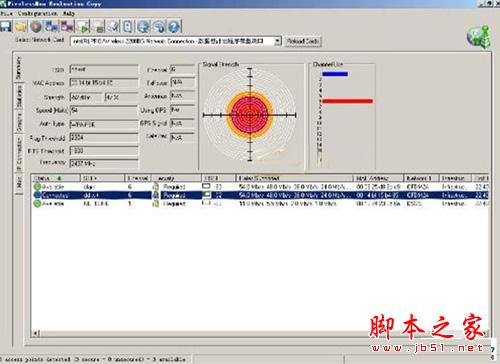This screenshot has width=500, height=364.
Task: Click the blue channel 1 usage bar
Action: 335,74
